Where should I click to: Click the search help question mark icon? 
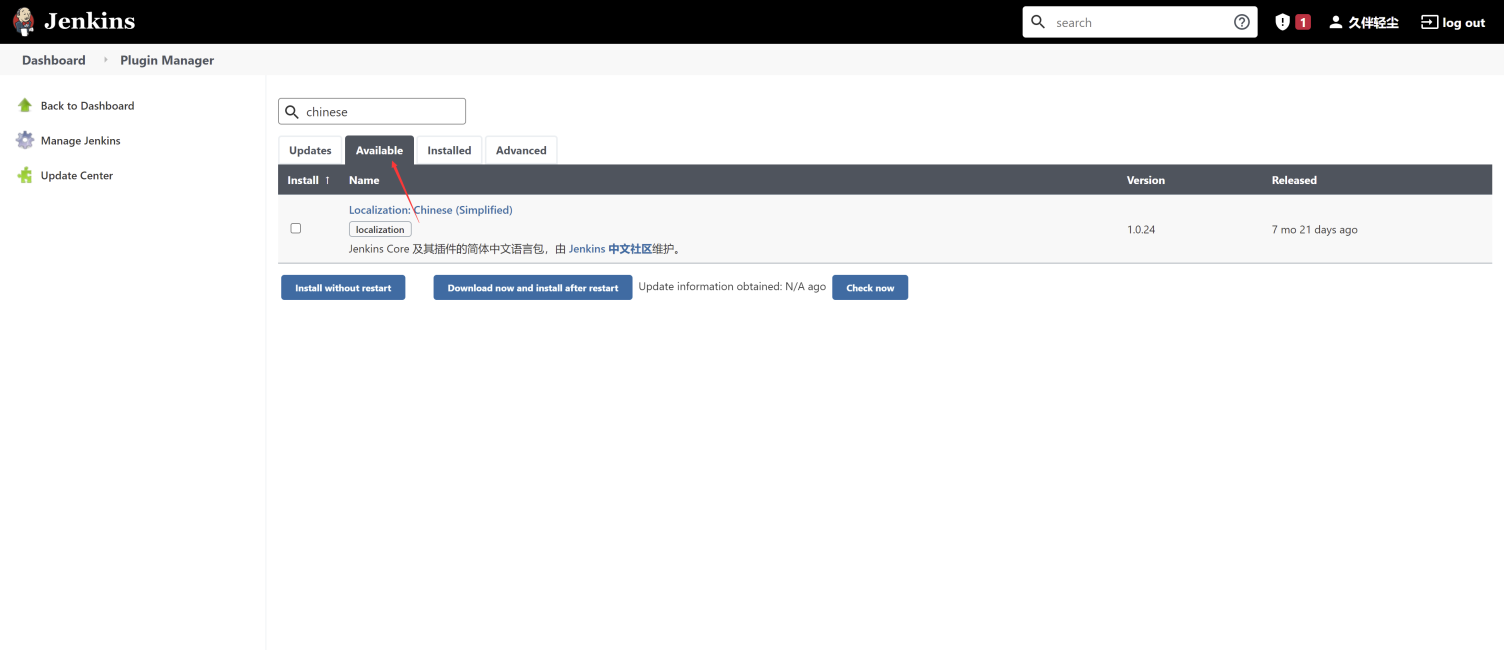coord(1242,22)
